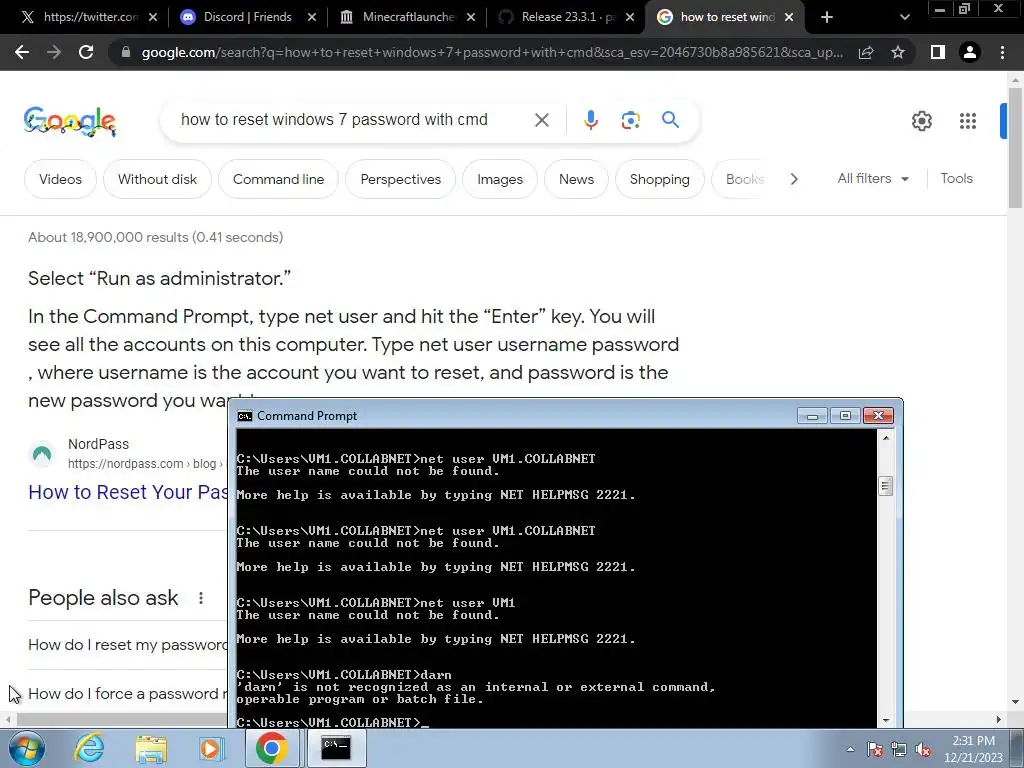
Task: Show more search filter chips arrow
Action: 793,179
